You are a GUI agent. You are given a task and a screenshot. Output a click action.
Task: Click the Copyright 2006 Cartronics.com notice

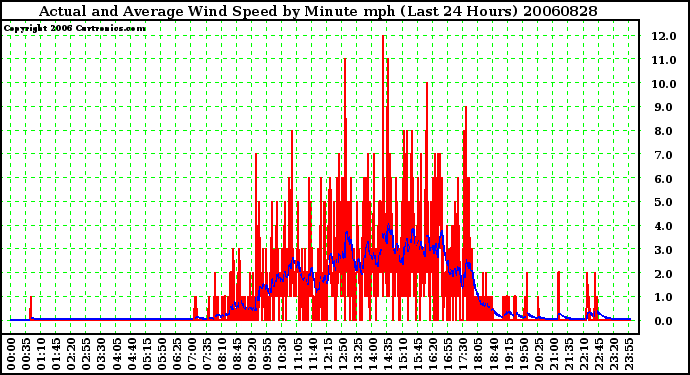[x=75, y=29]
